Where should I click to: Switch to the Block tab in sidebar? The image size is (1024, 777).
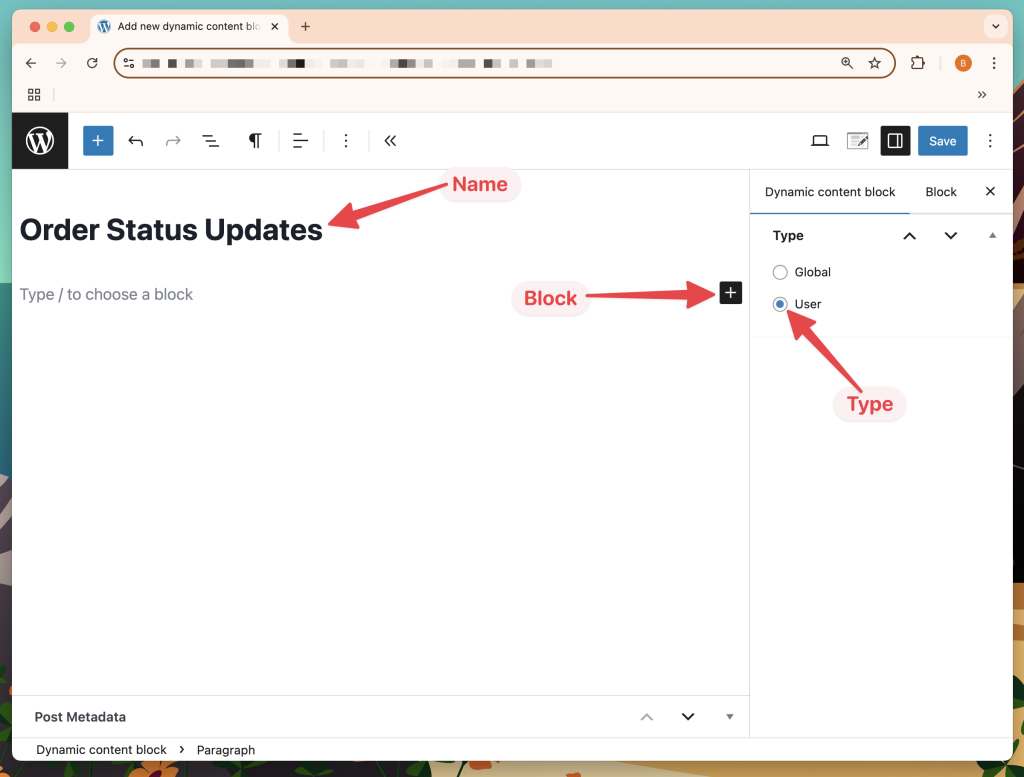940,191
